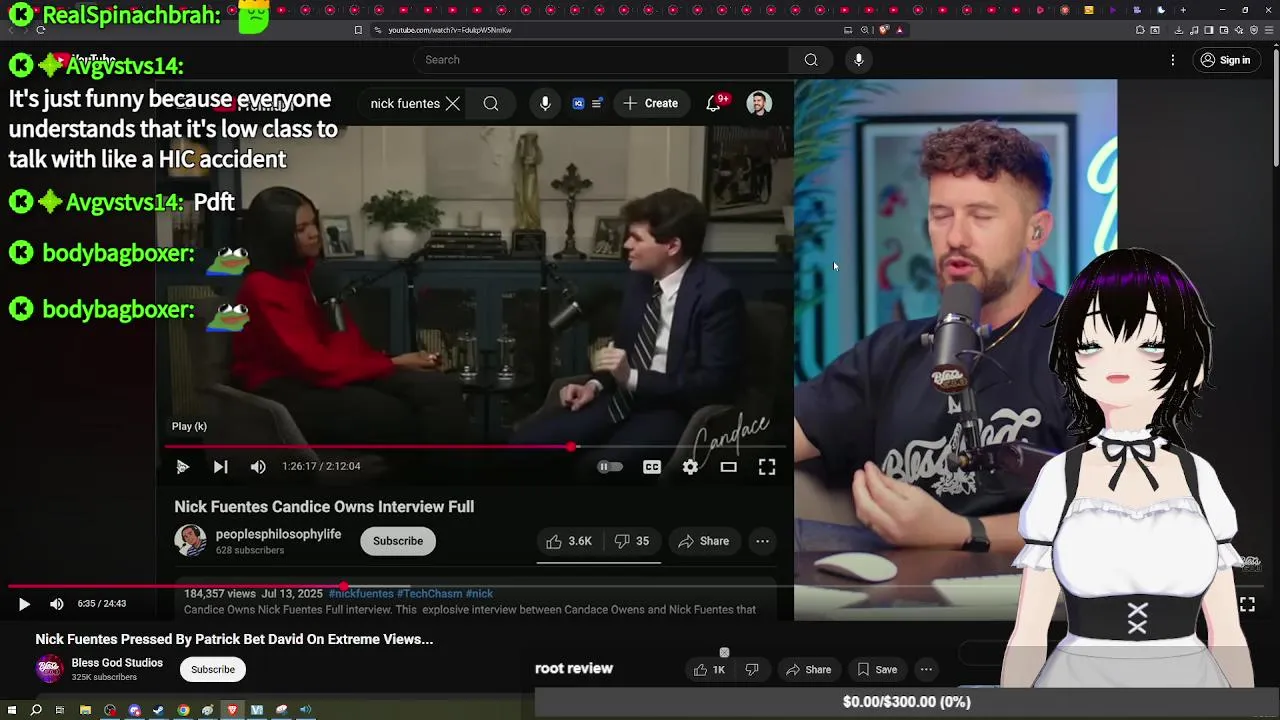Enter fullscreen on the outer video player

point(1247,604)
